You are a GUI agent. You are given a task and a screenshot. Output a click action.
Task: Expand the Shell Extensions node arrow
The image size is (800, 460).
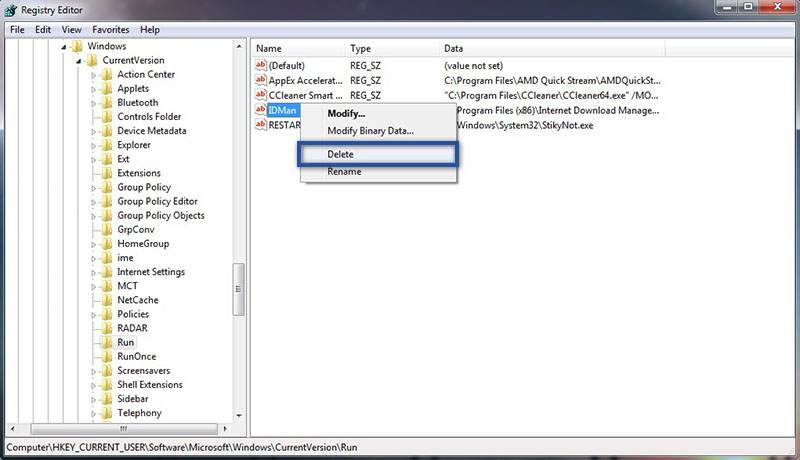tap(93, 386)
